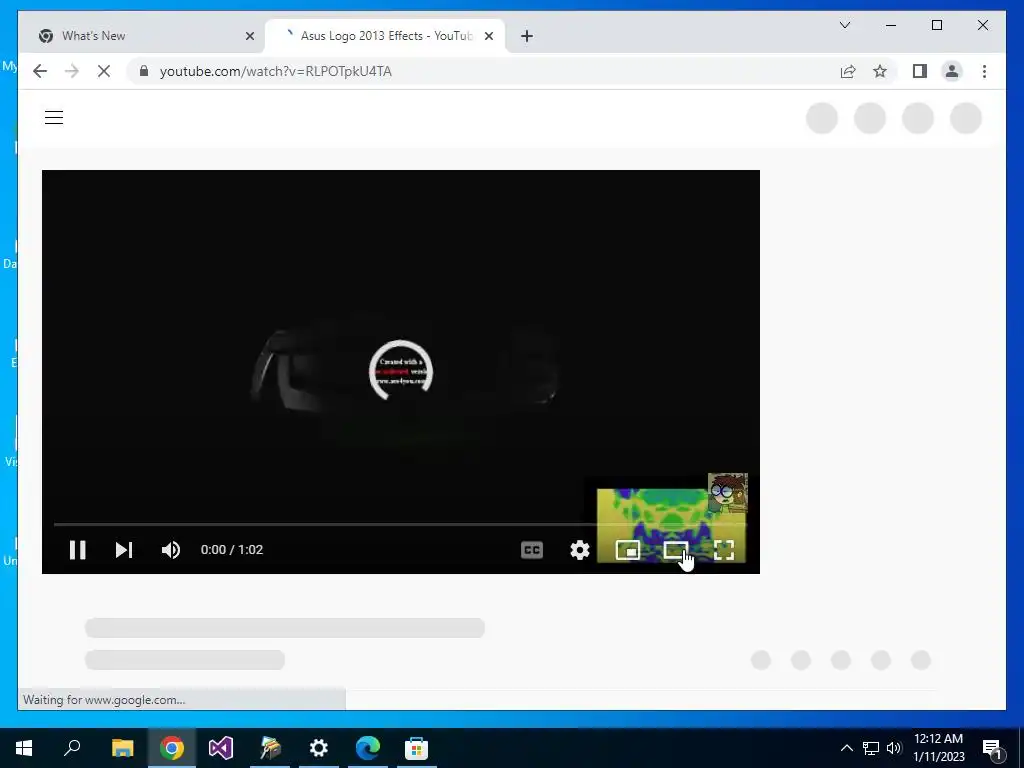Open the Windows Start menu
This screenshot has height=768, width=1024.
click(x=24, y=748)
